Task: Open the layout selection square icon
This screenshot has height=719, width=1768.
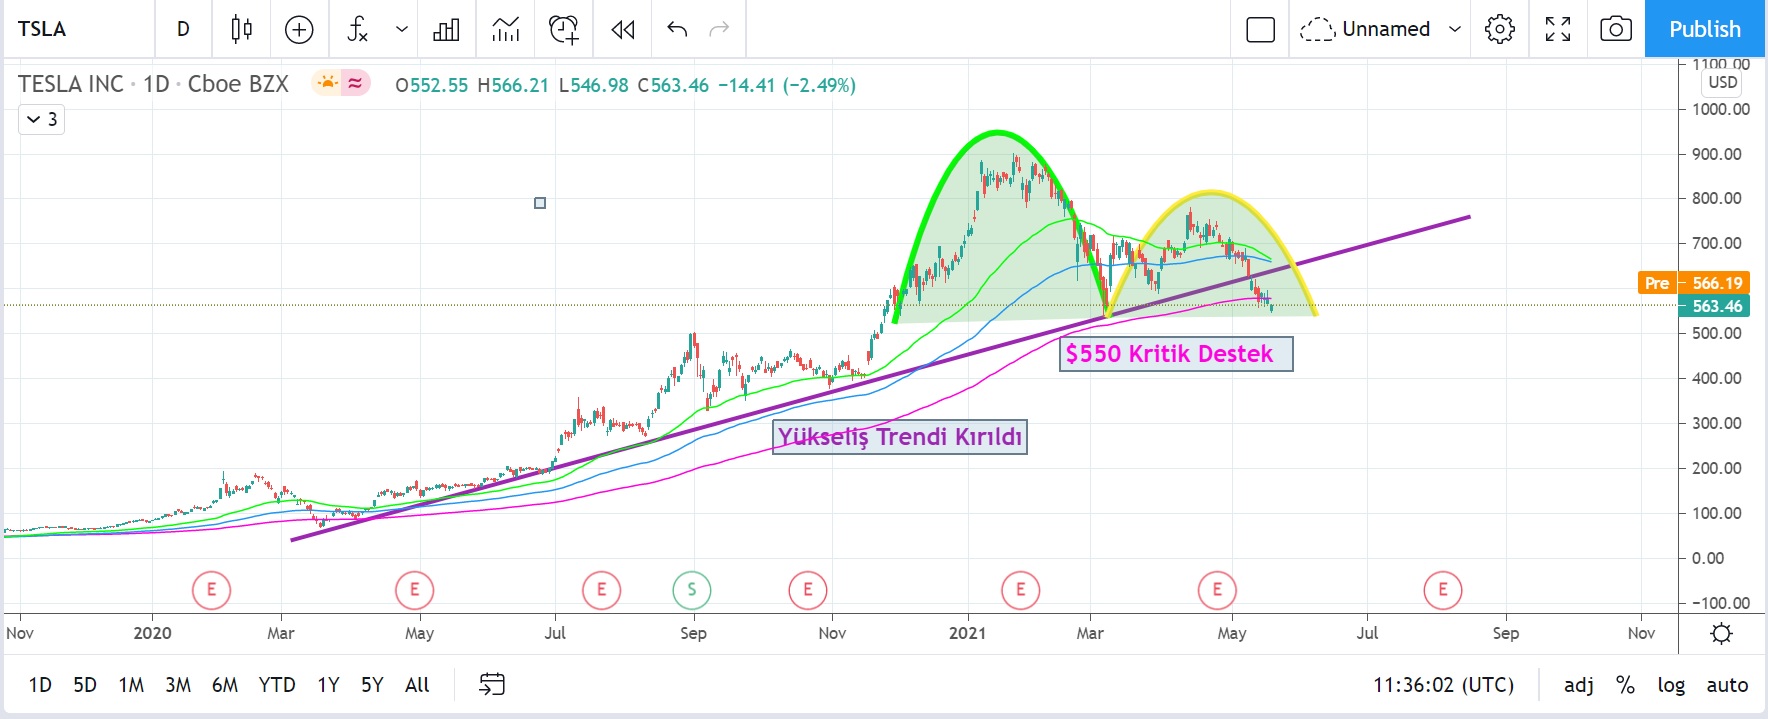Action: 1261,29
